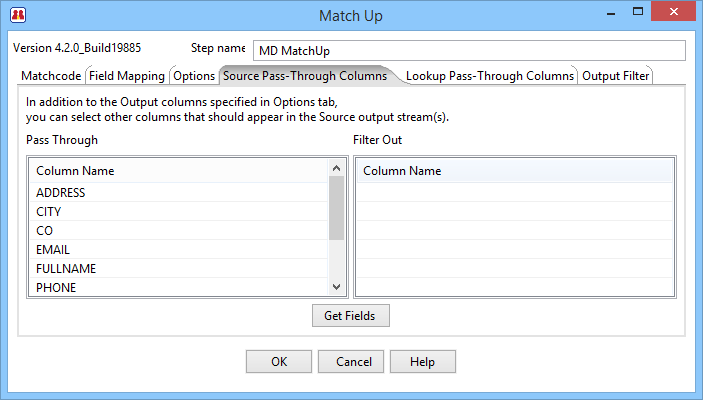Switch to the Output Filter tab
The height and width of the screenshot is (400, 703).
(x=616, y=76)
